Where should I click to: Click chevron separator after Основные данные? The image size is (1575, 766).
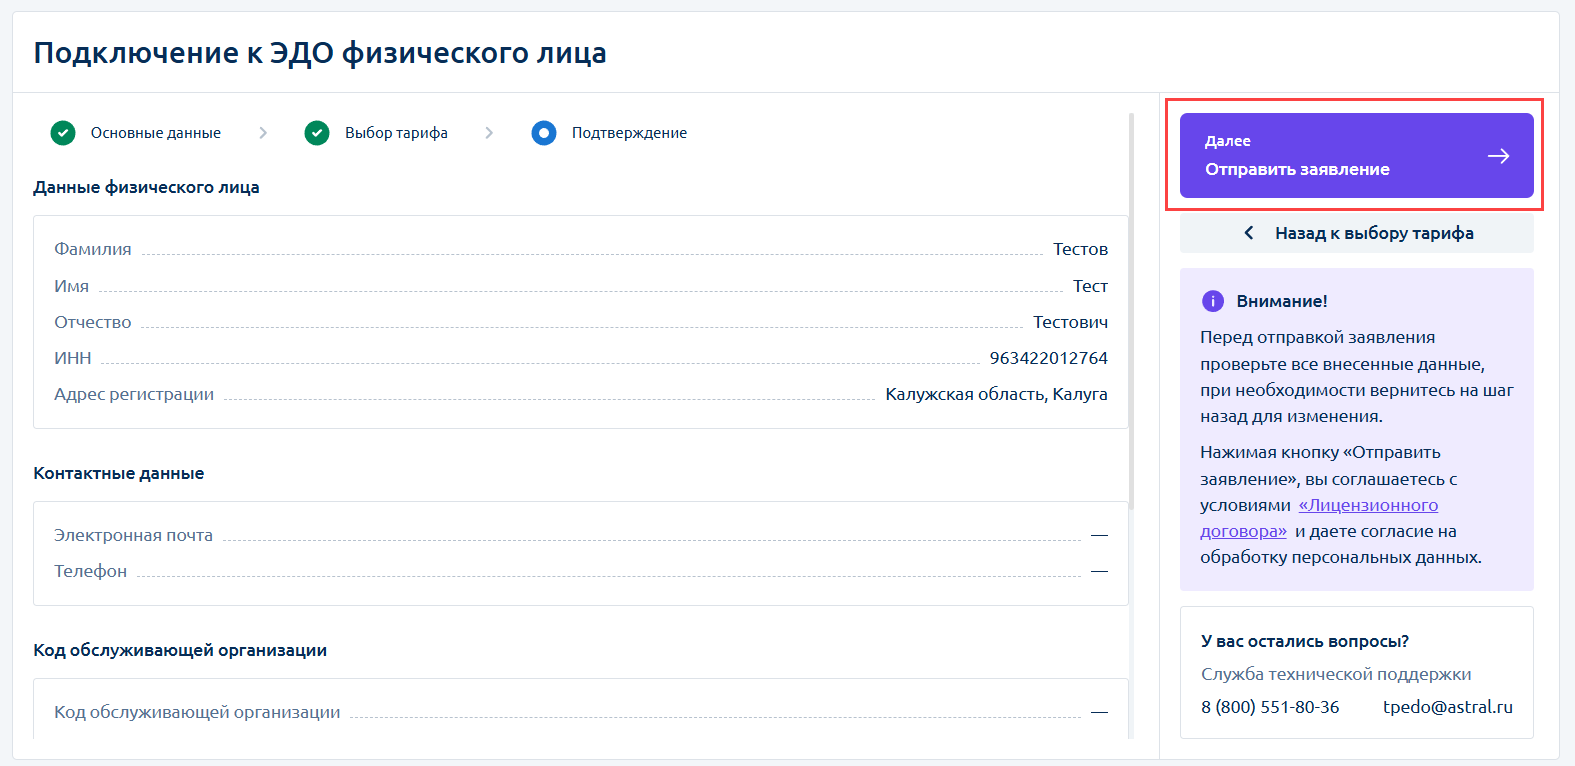coord(263,133)
